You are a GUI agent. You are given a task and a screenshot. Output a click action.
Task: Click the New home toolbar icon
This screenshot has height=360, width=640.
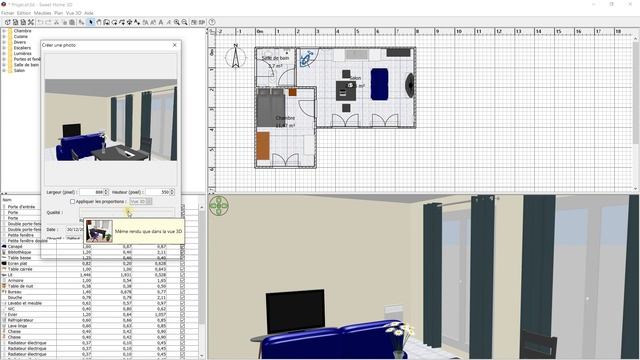[x=7, y=22]
